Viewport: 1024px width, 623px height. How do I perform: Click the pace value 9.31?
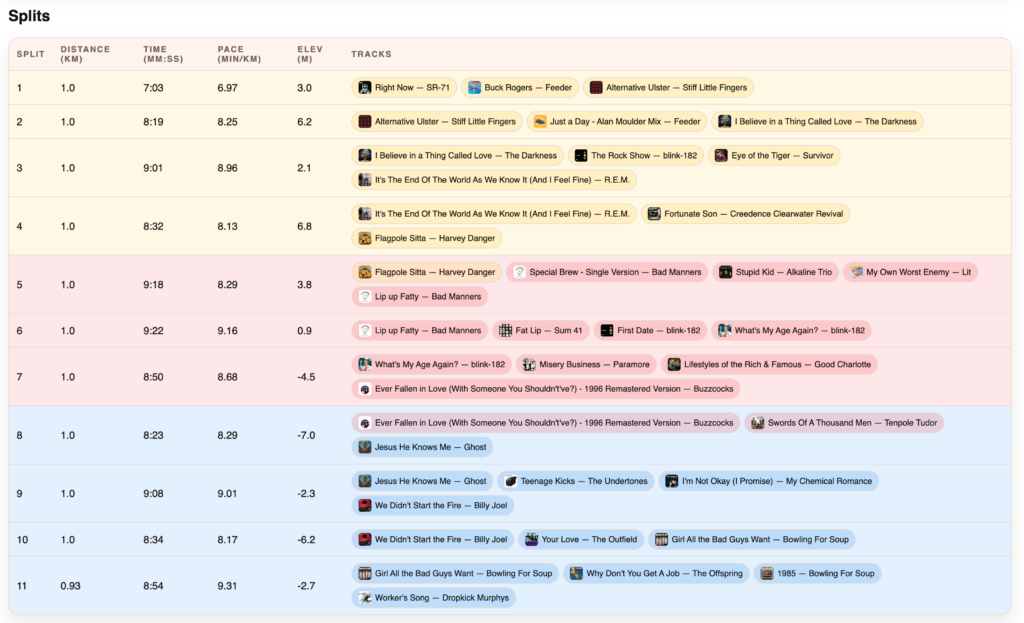coord(227,586)
